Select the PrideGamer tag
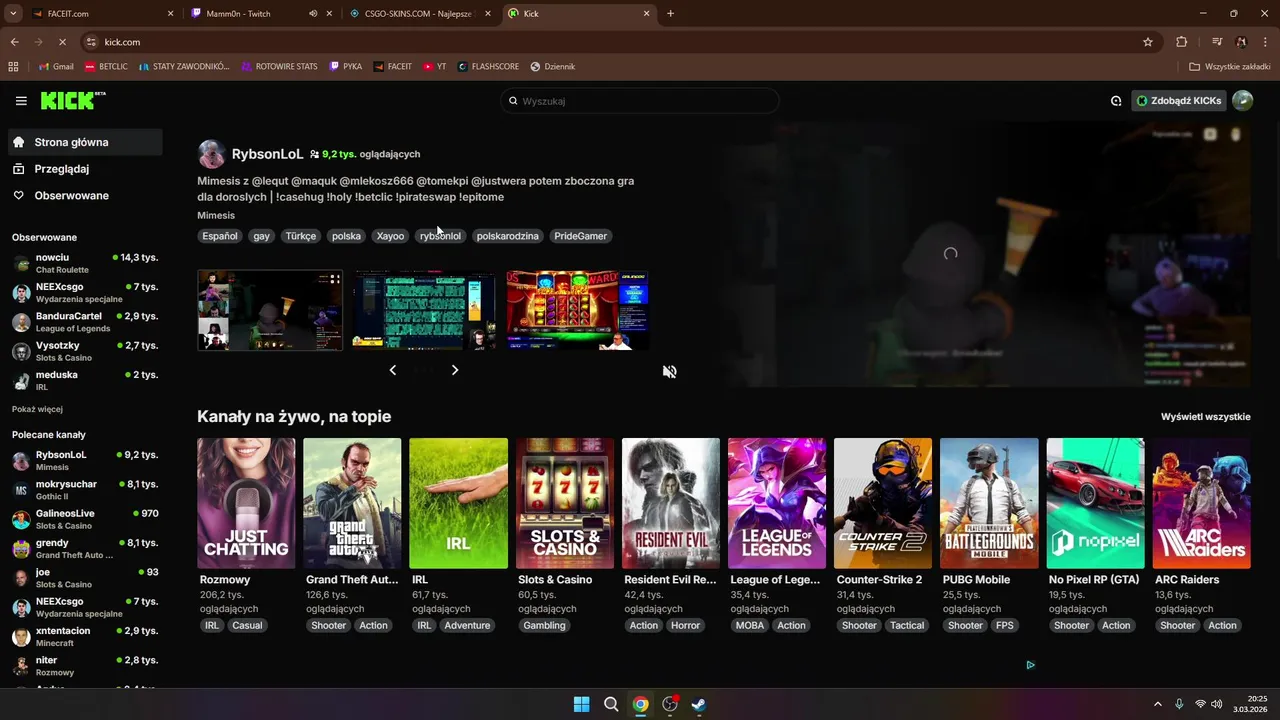The image size is (1280, 720). point(581,236)
